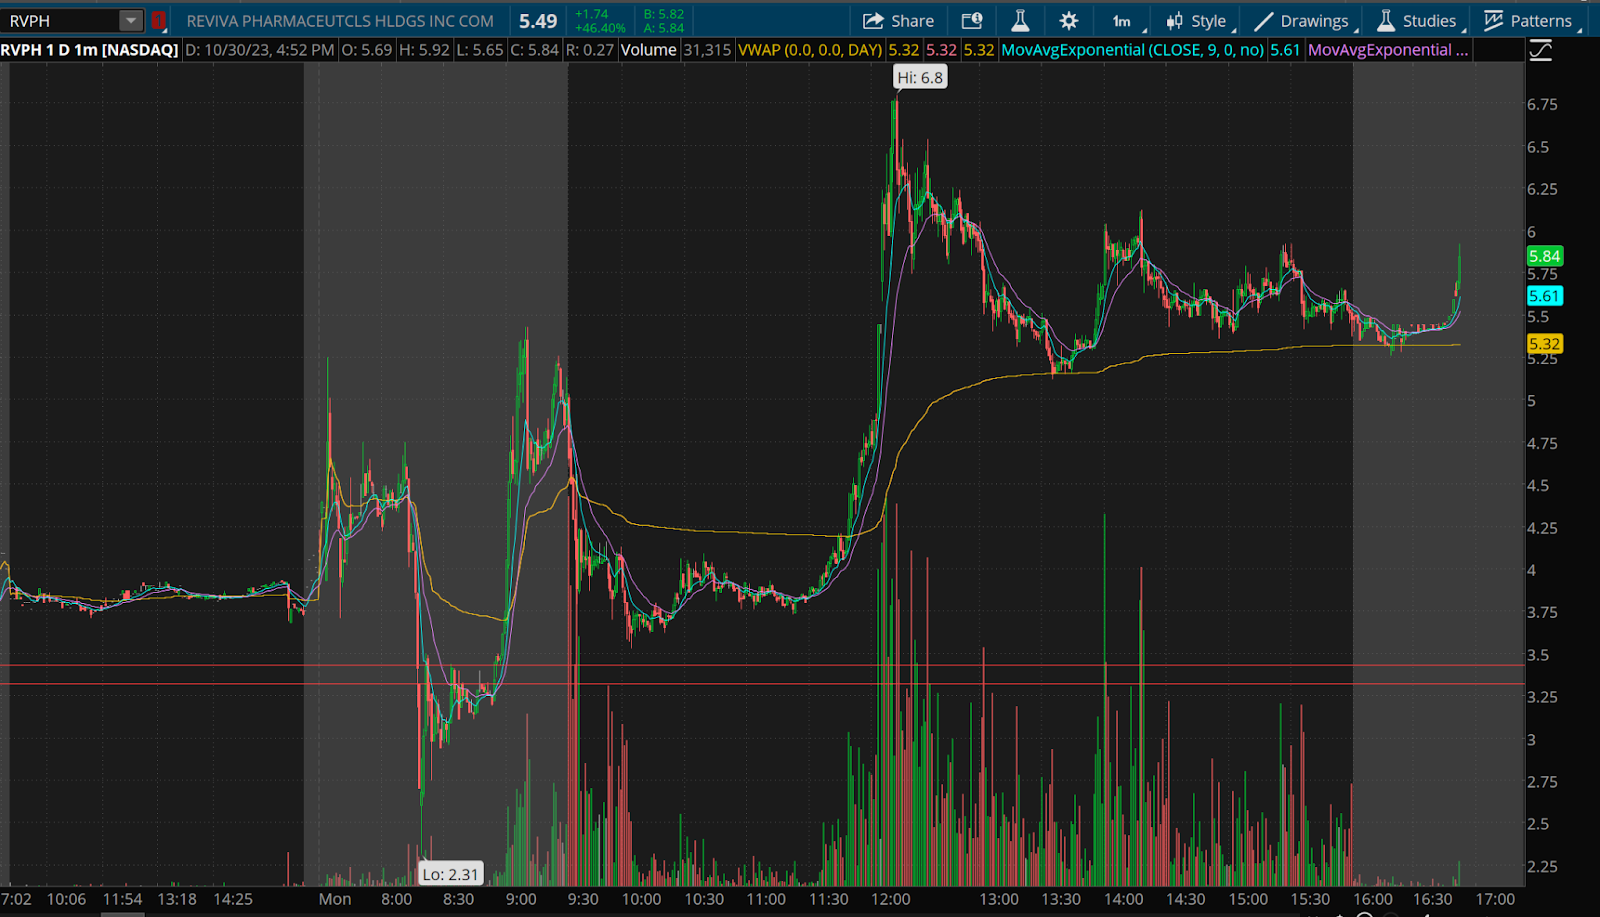Click the yellow 5.32 VWAP price tag

click(x=1545, y=344)
